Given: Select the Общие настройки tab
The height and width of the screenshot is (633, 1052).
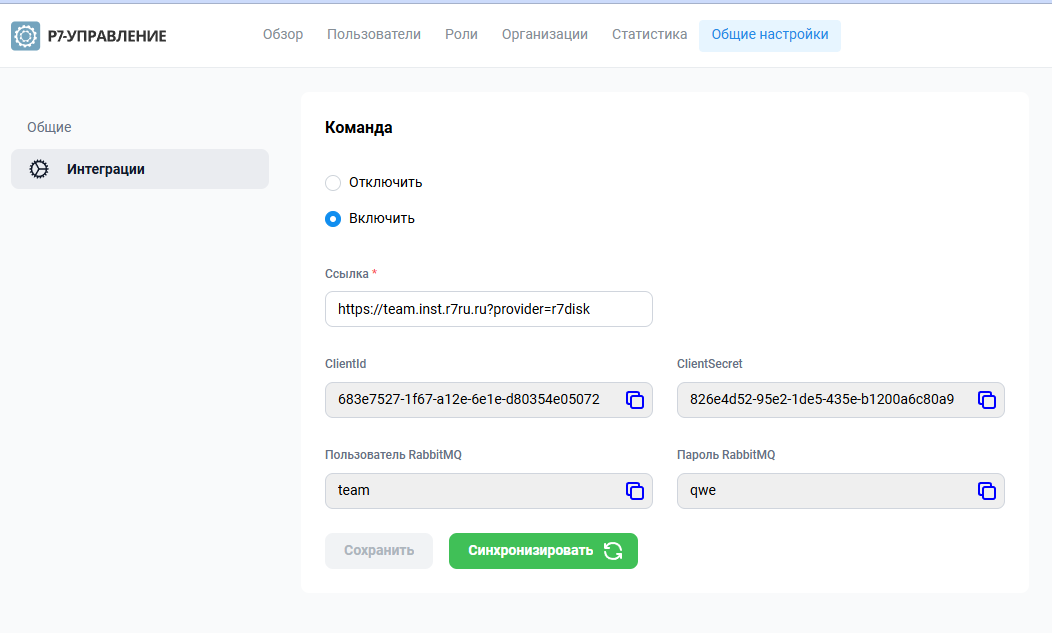Looking at the screenshot, I should [x=770, y=35].
